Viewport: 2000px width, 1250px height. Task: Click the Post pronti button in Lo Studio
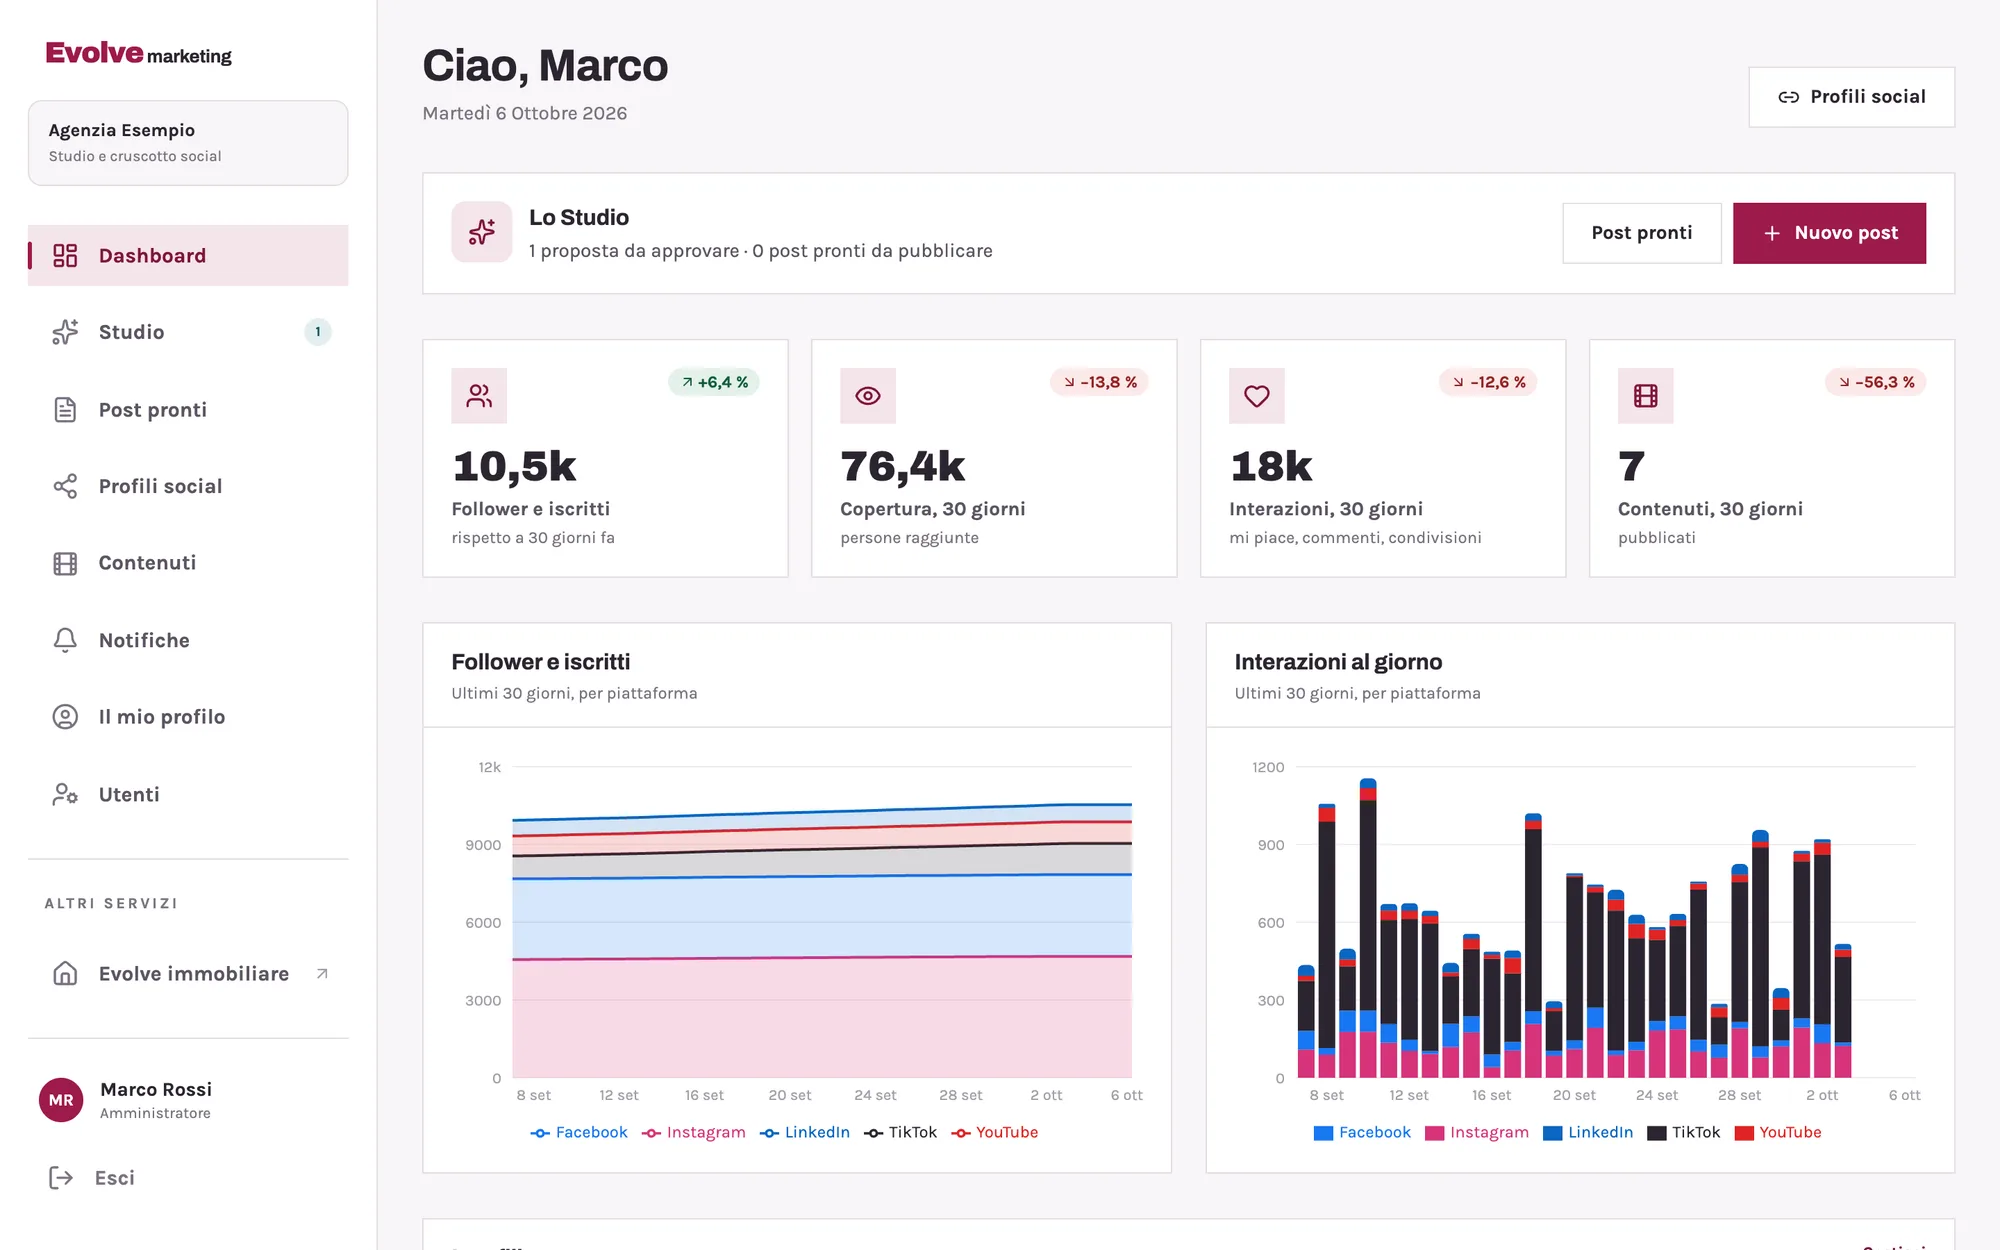1642,233
